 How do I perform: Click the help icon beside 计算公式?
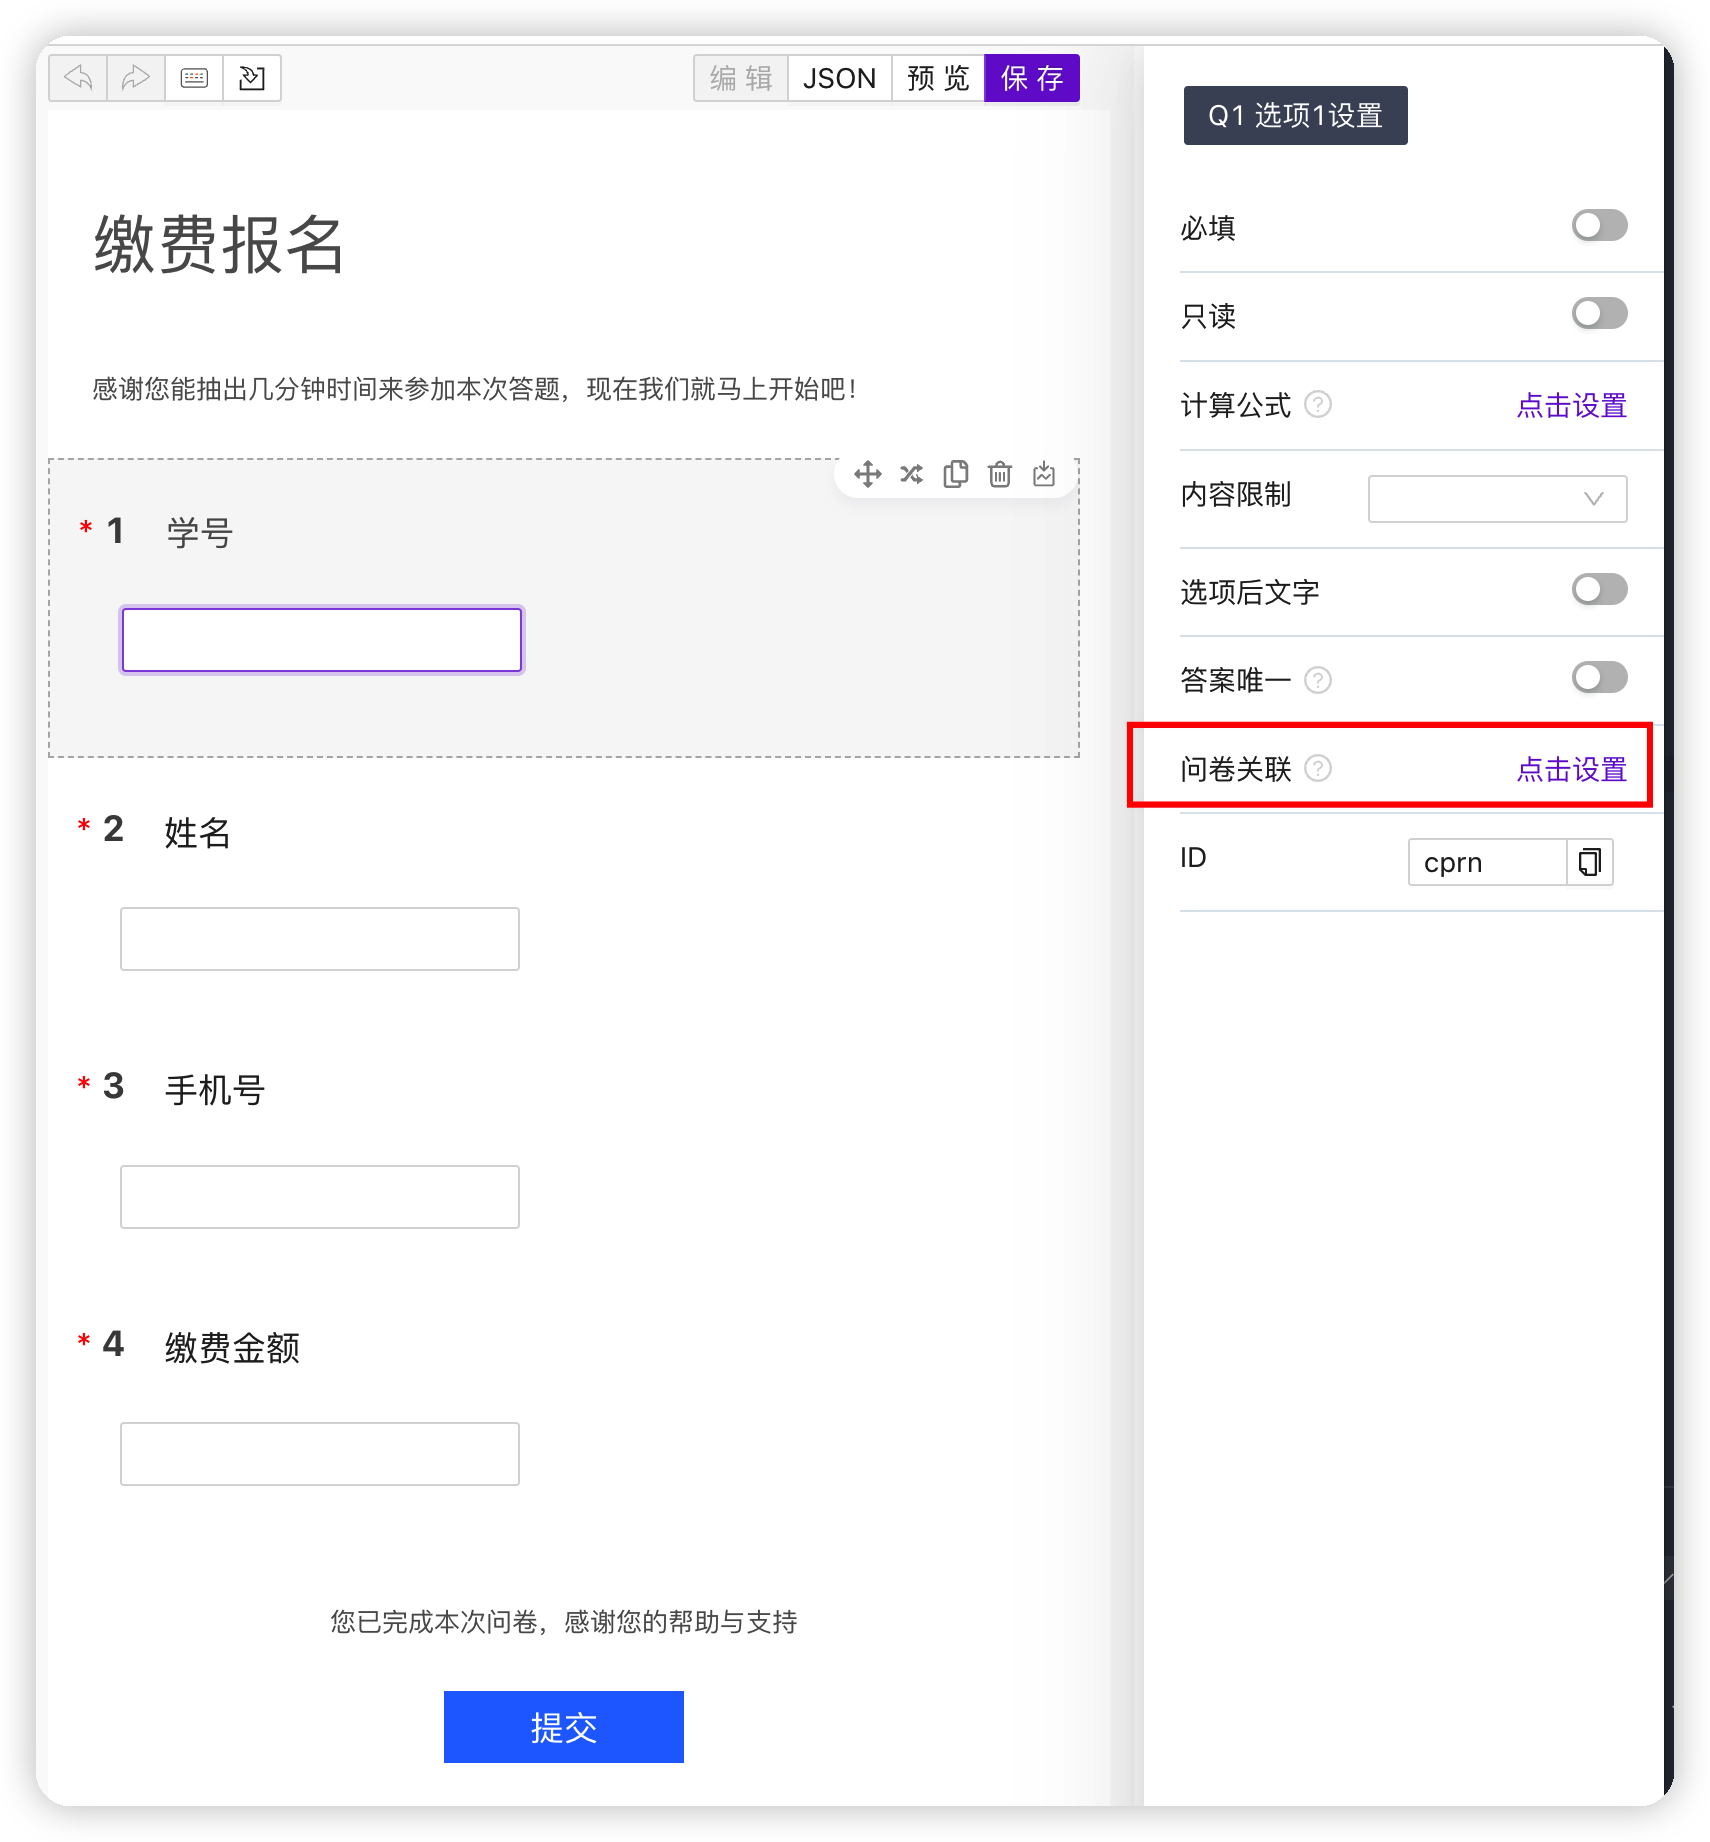point(1318,405)
